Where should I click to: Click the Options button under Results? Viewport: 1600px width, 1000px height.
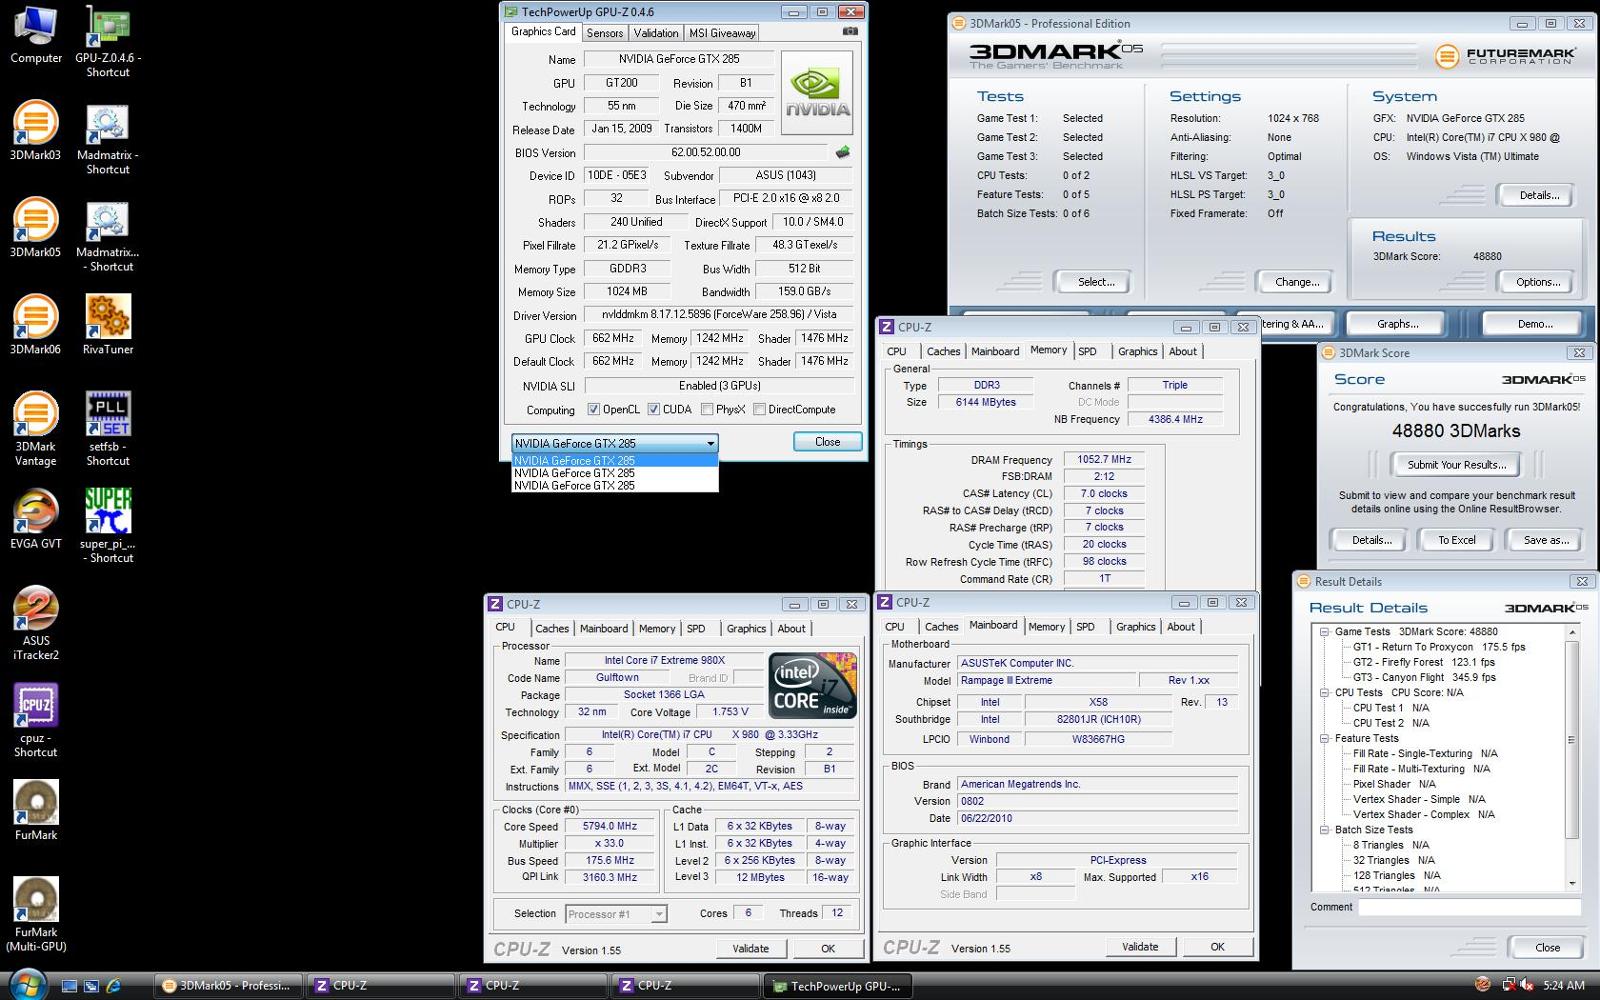[x=1537, y=282]
